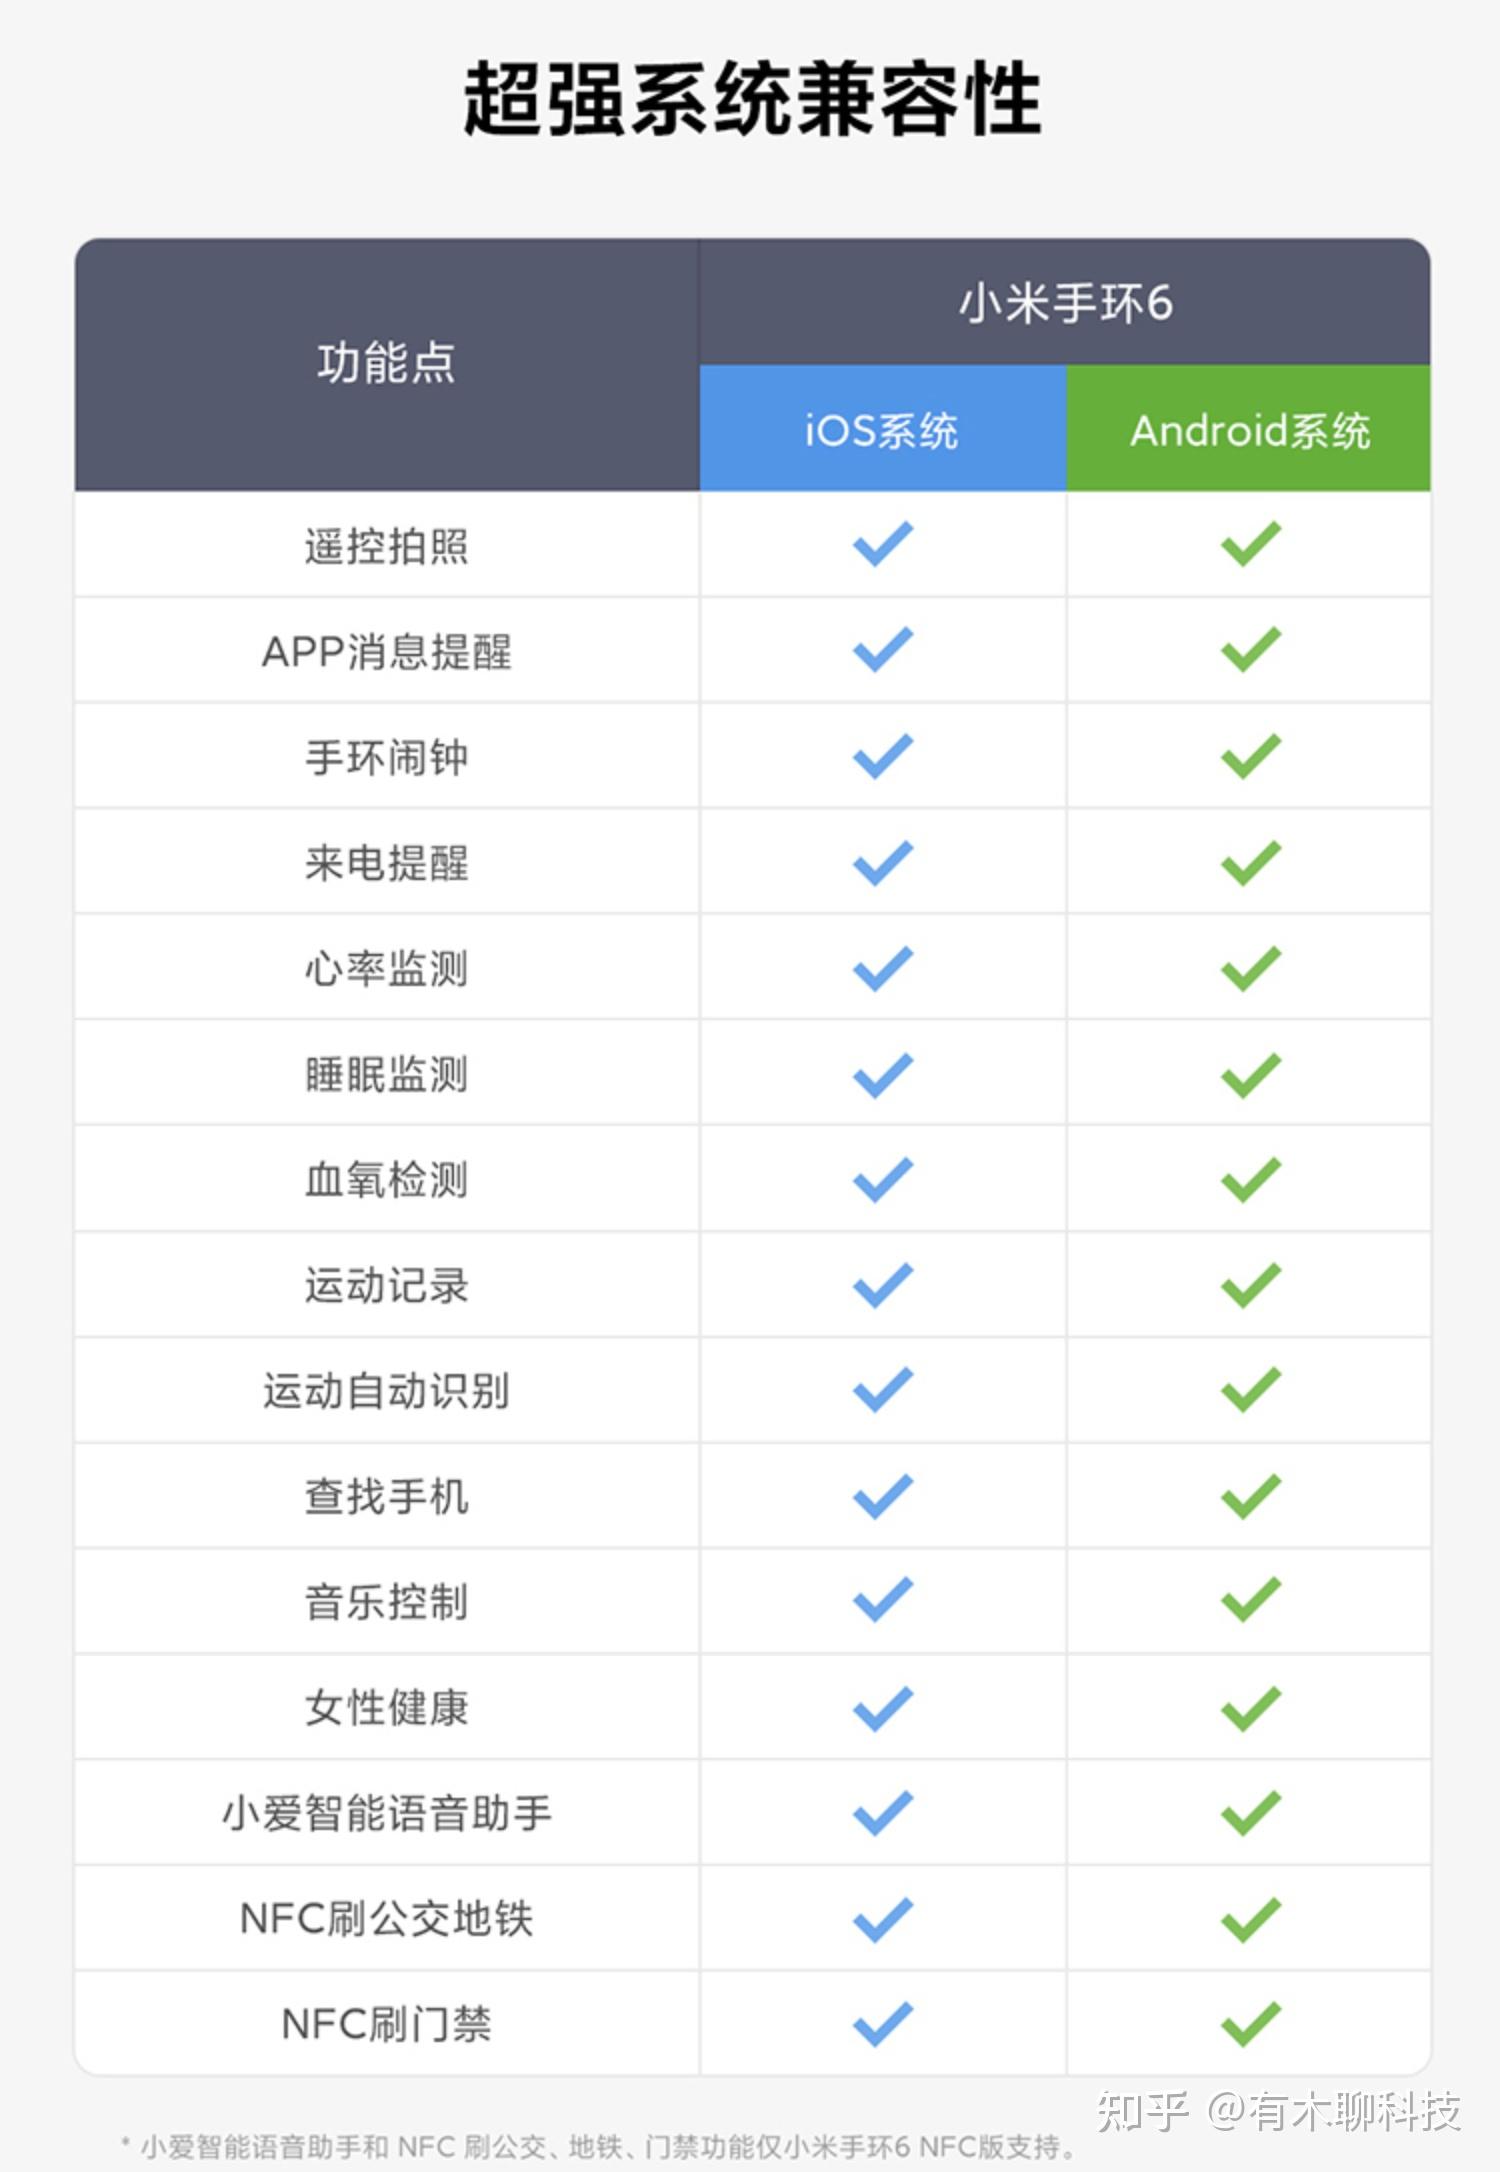This screenshot has width=1500, height=2172.
Task: Click the Android checkmark for 血氧检测
Action: click(x=1251, y=1180)
